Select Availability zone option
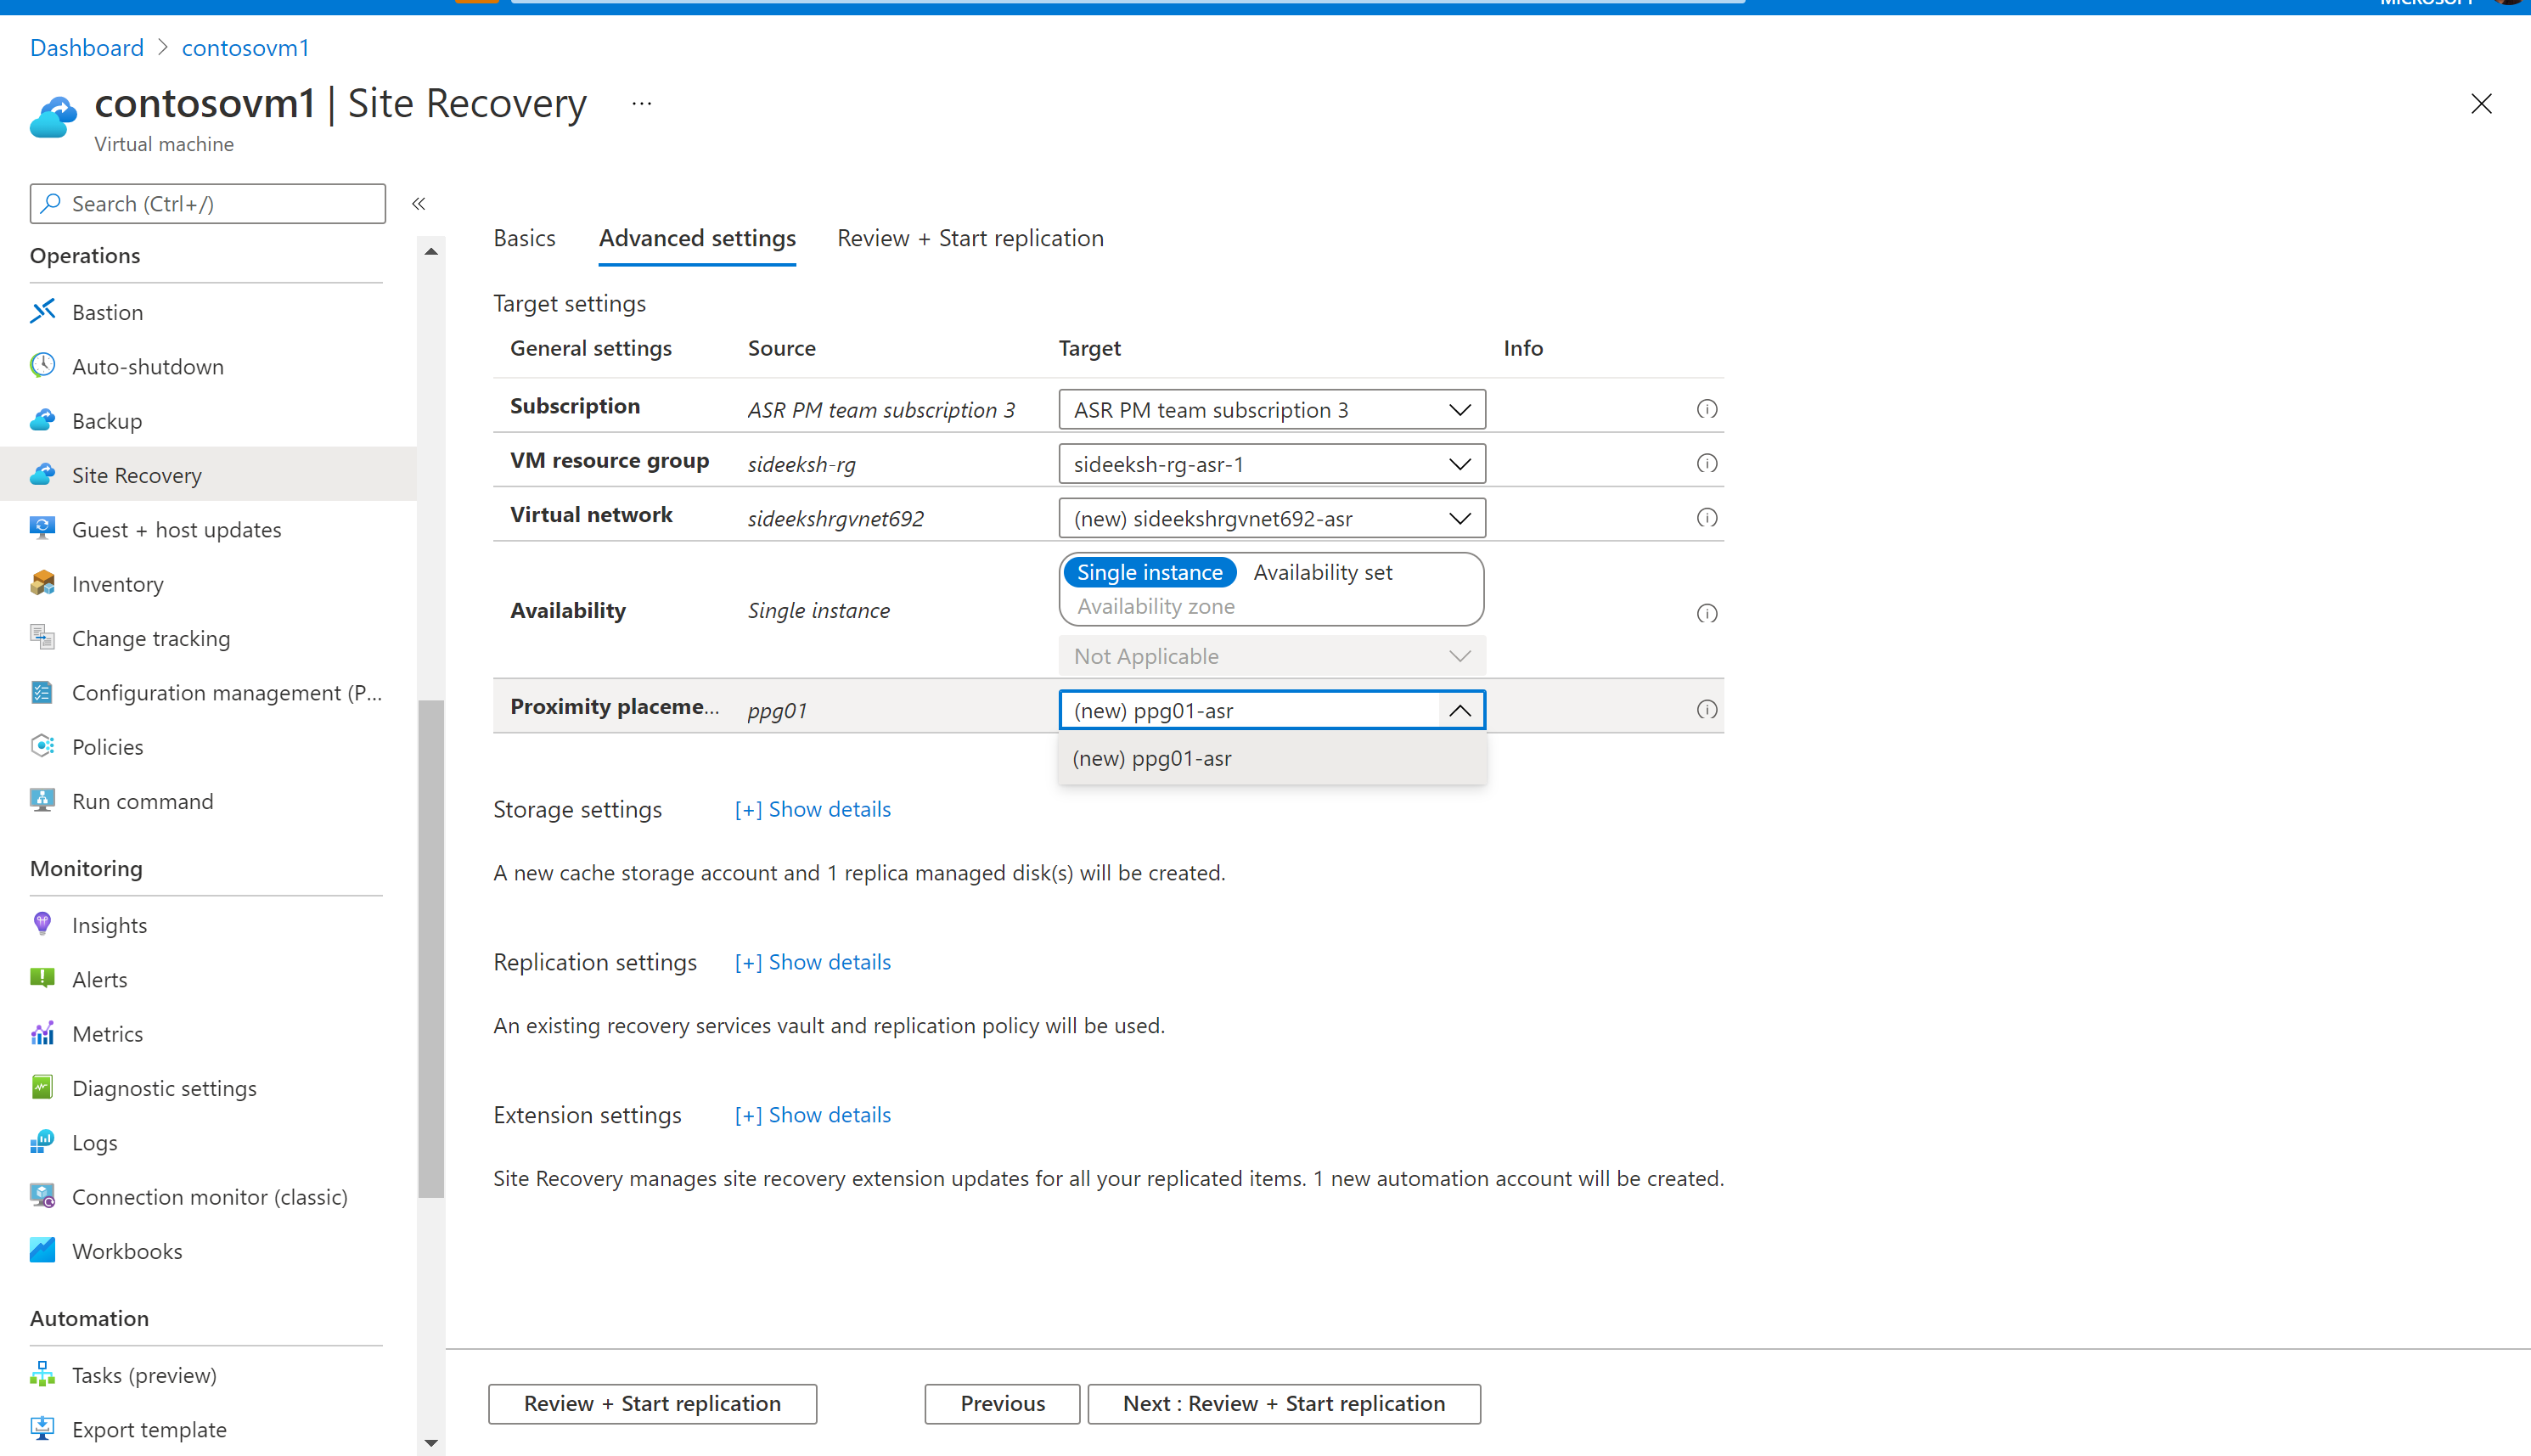 (x=1155, y=606)
